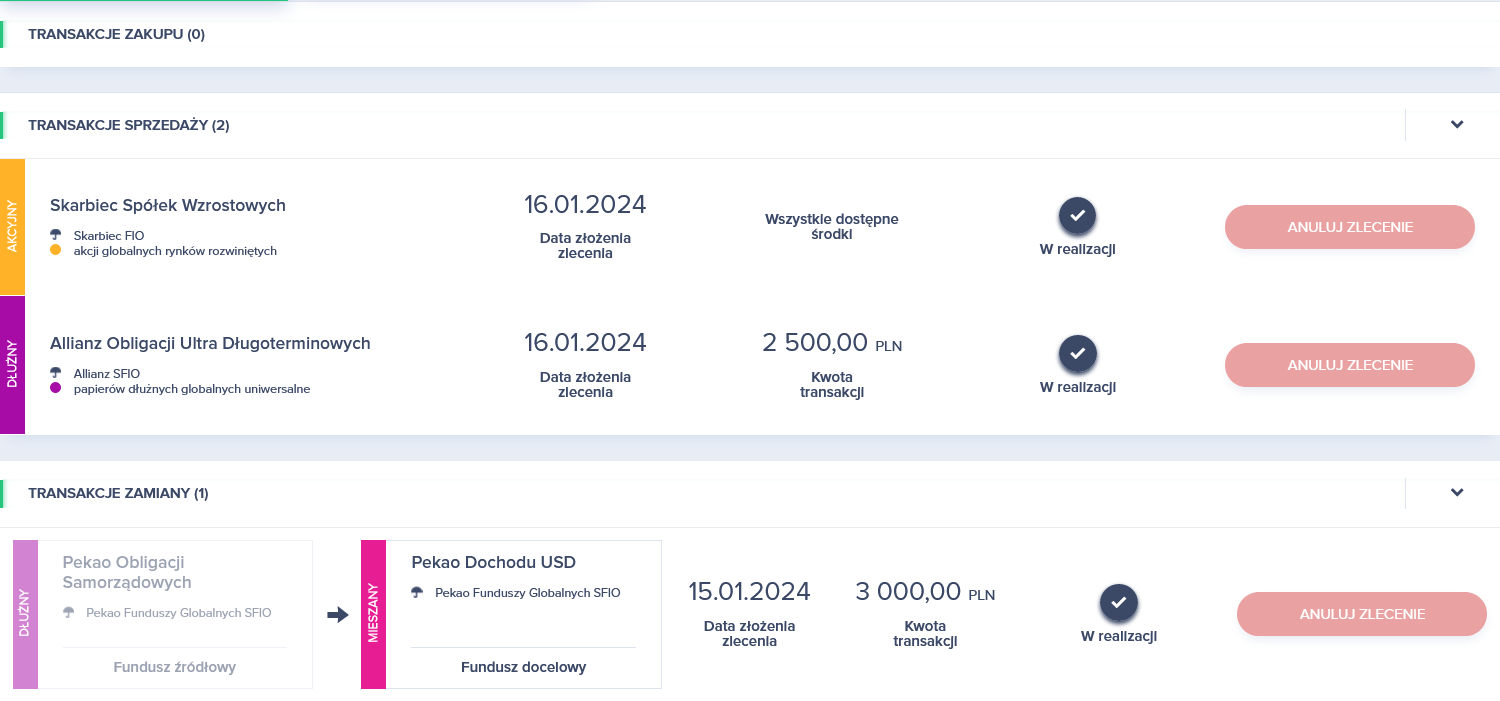Cancel the Skarbiec Spółek Wzrostowych order
The image size is (1500, 701).
(1350, 227)
